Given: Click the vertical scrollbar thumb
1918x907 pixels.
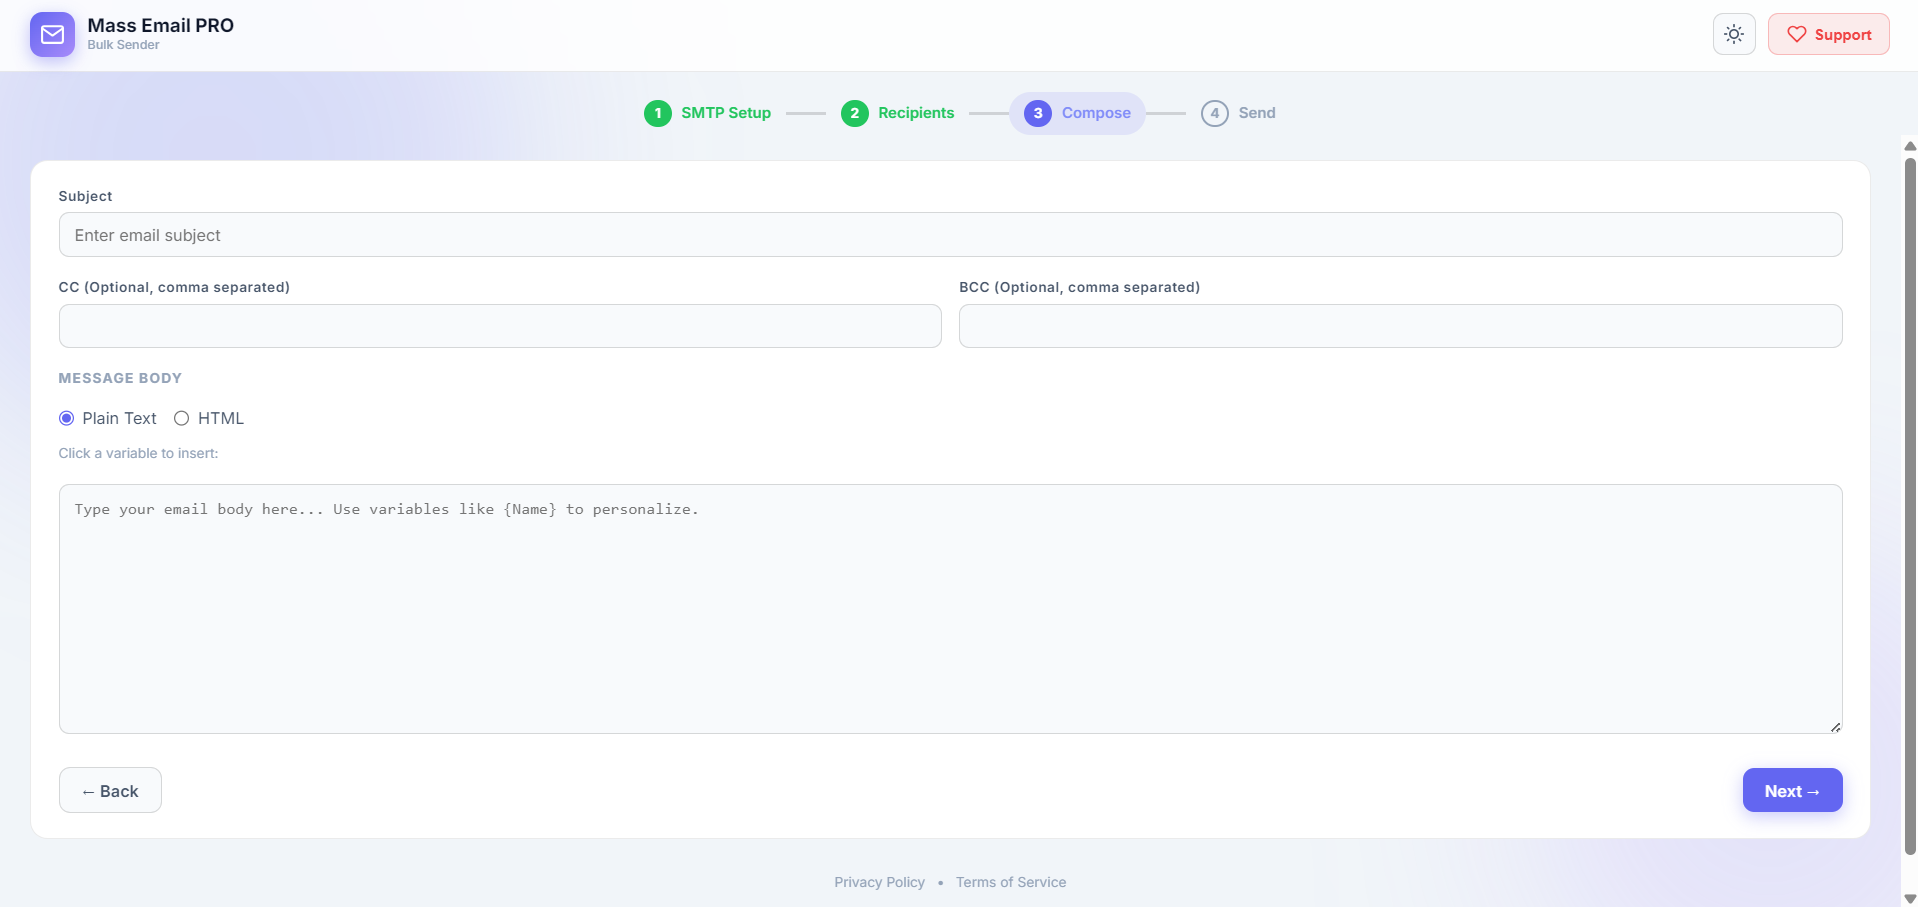Looking at the screenshot, I should pyautogui.click(x=1910, y=507).
